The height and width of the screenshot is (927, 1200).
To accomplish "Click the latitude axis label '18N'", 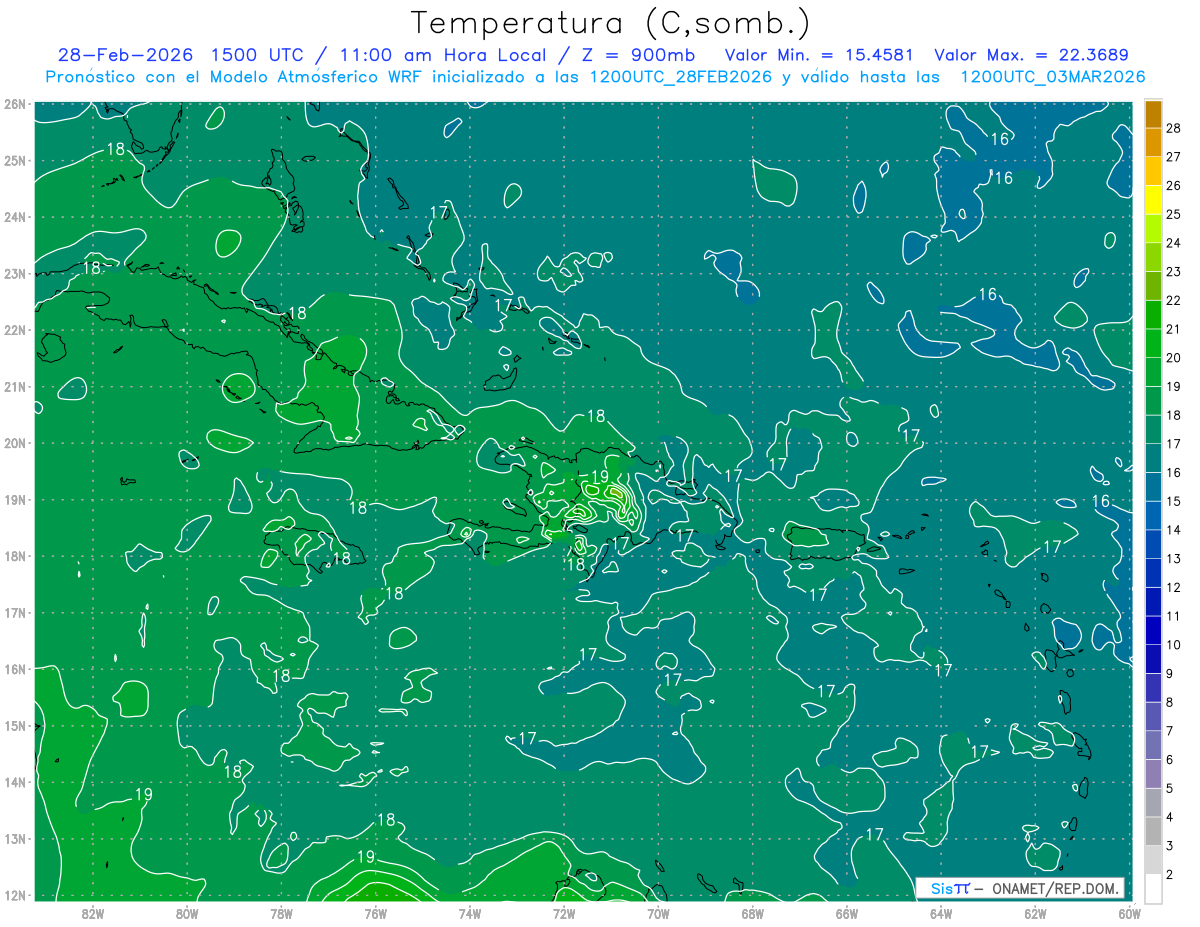I will coord(15,556).
